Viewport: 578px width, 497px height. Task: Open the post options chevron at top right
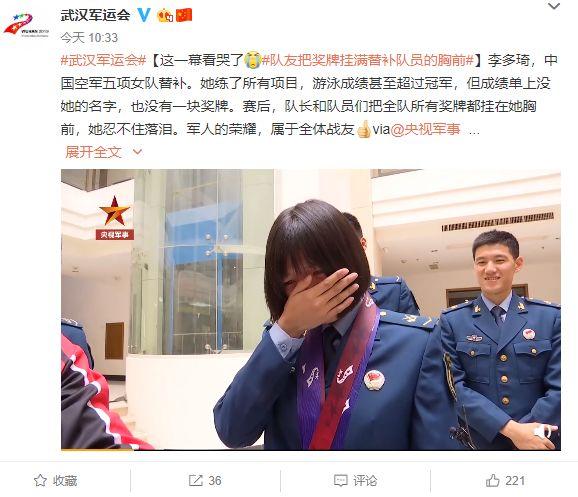click(554, 7)
